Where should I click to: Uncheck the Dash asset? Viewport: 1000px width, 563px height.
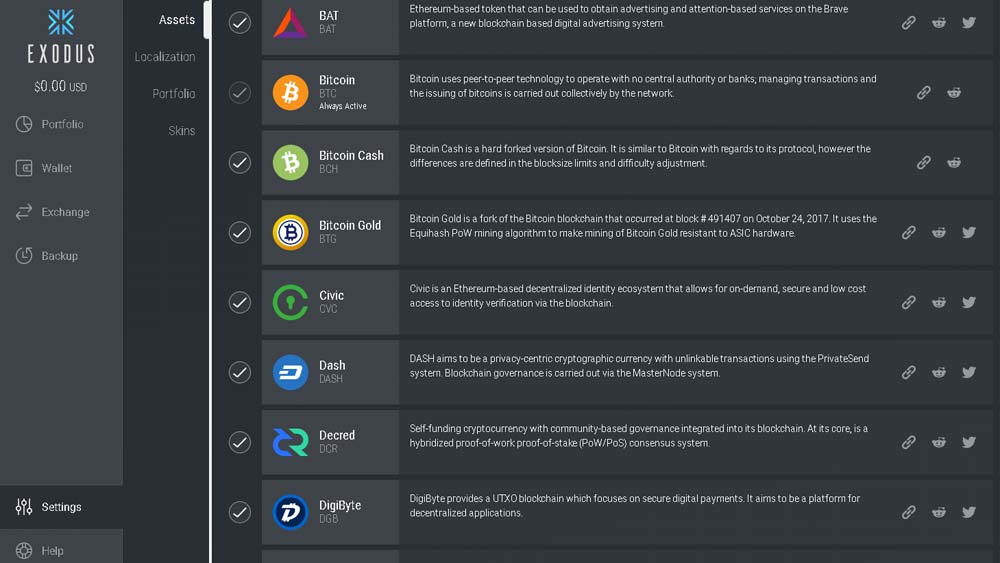point(240,372)
